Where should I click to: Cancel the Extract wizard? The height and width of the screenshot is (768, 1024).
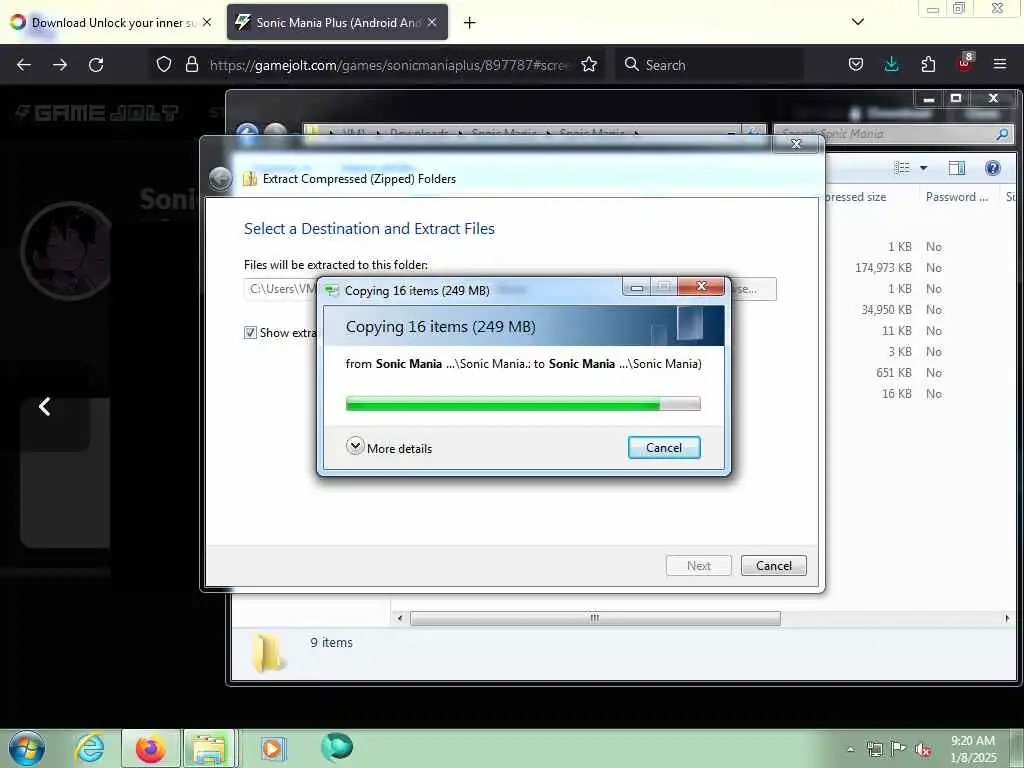(x=774, y=566)
